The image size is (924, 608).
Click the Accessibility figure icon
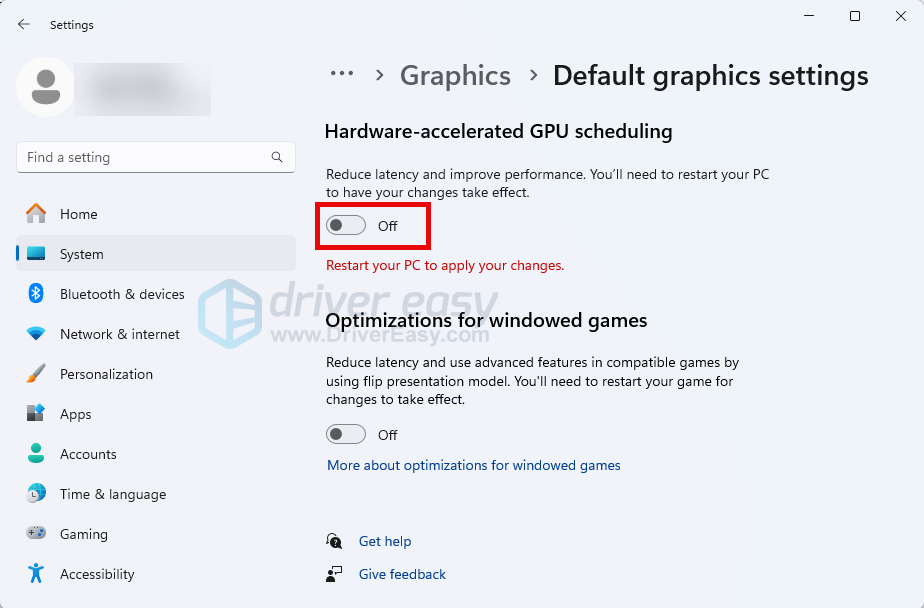coord(36,574)
